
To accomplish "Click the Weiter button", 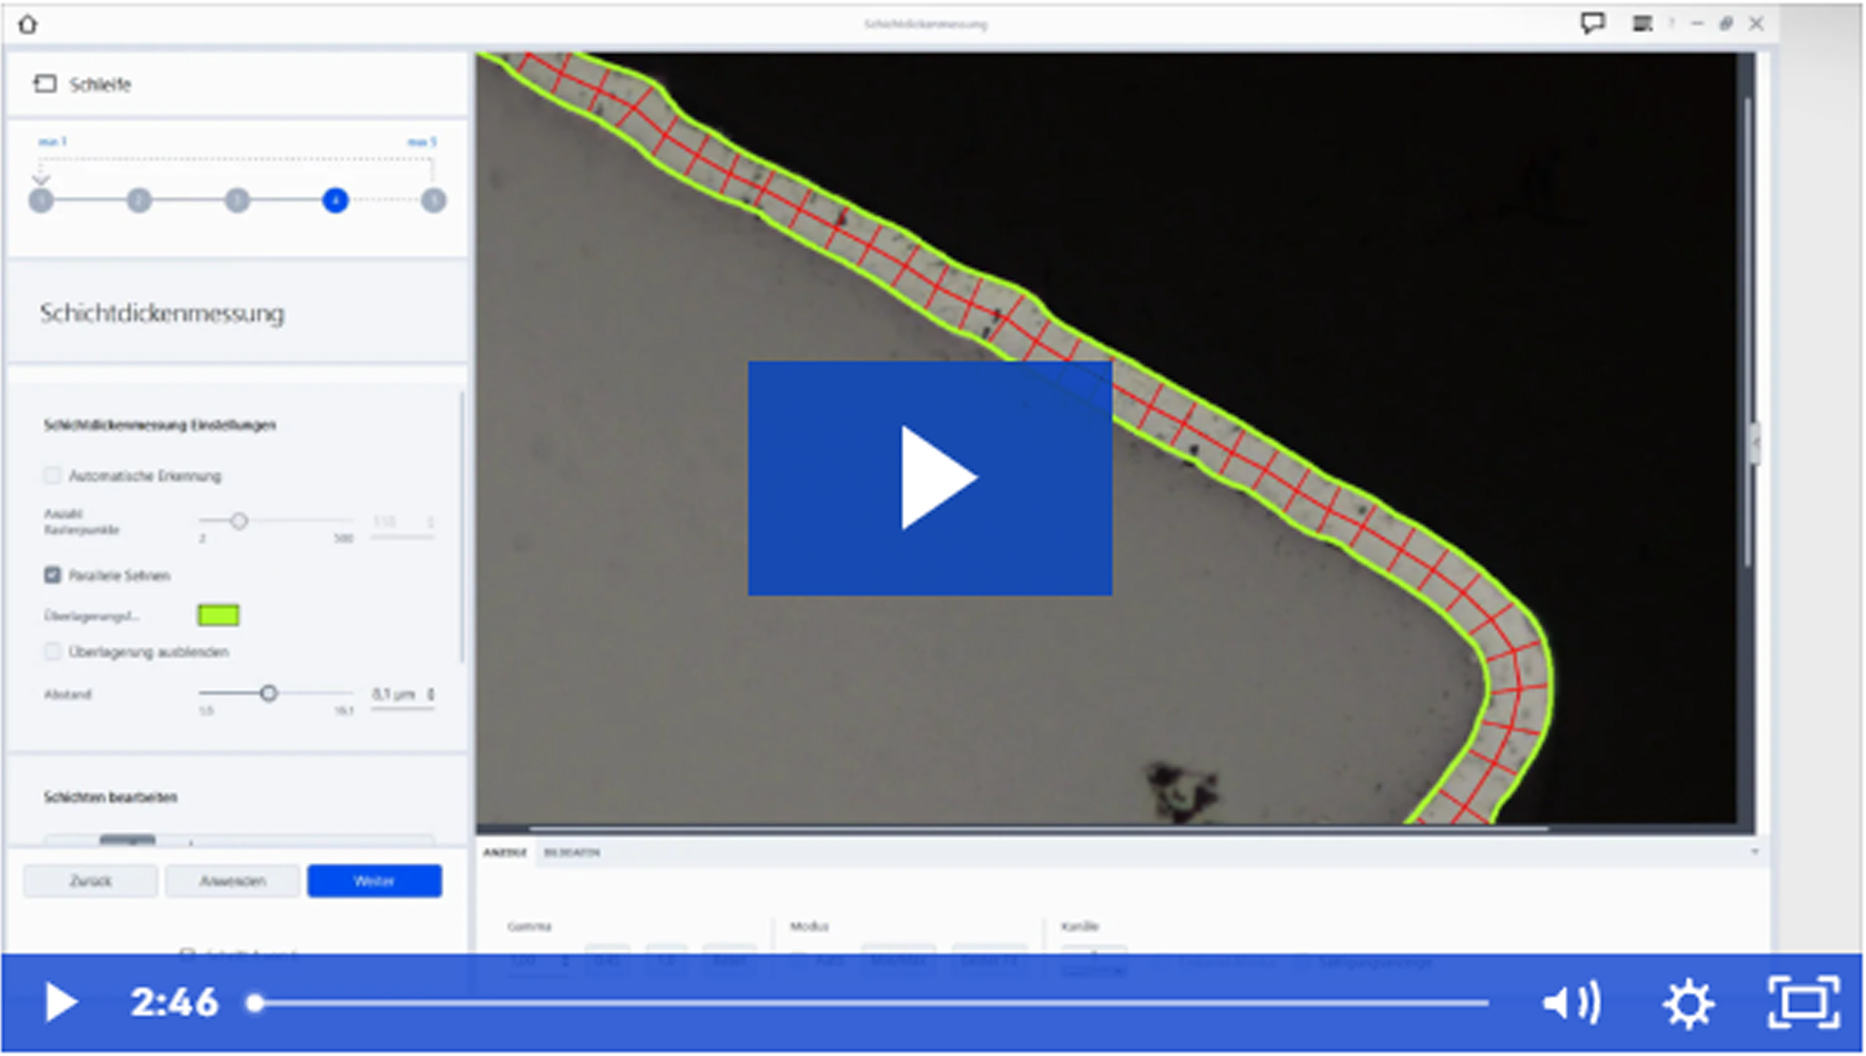I will pos(374,881).
